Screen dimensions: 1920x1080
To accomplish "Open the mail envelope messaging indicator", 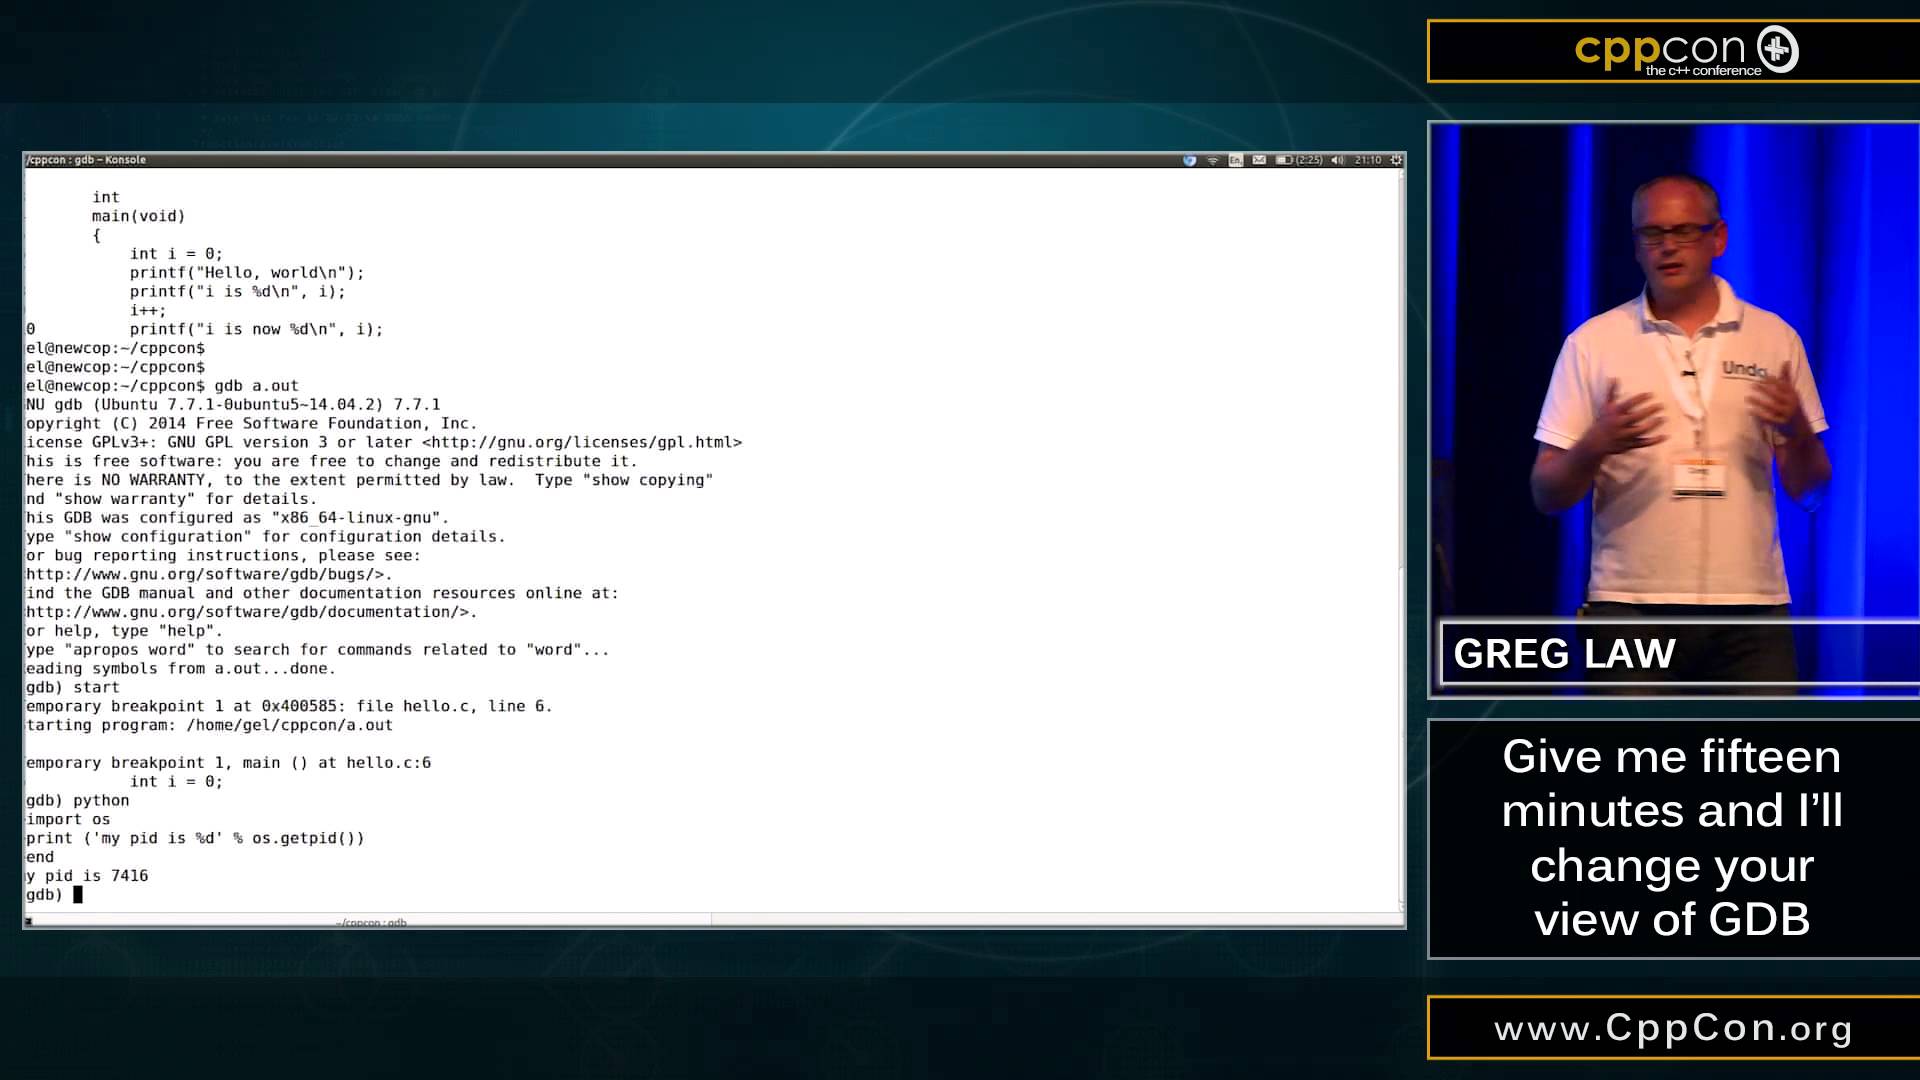I will click(x=1259, y=160).
